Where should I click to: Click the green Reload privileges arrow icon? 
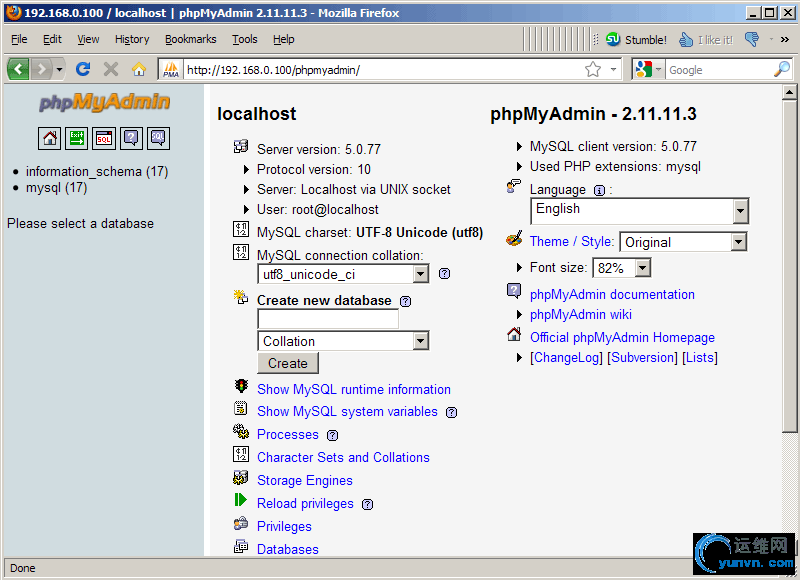(241, 500)
